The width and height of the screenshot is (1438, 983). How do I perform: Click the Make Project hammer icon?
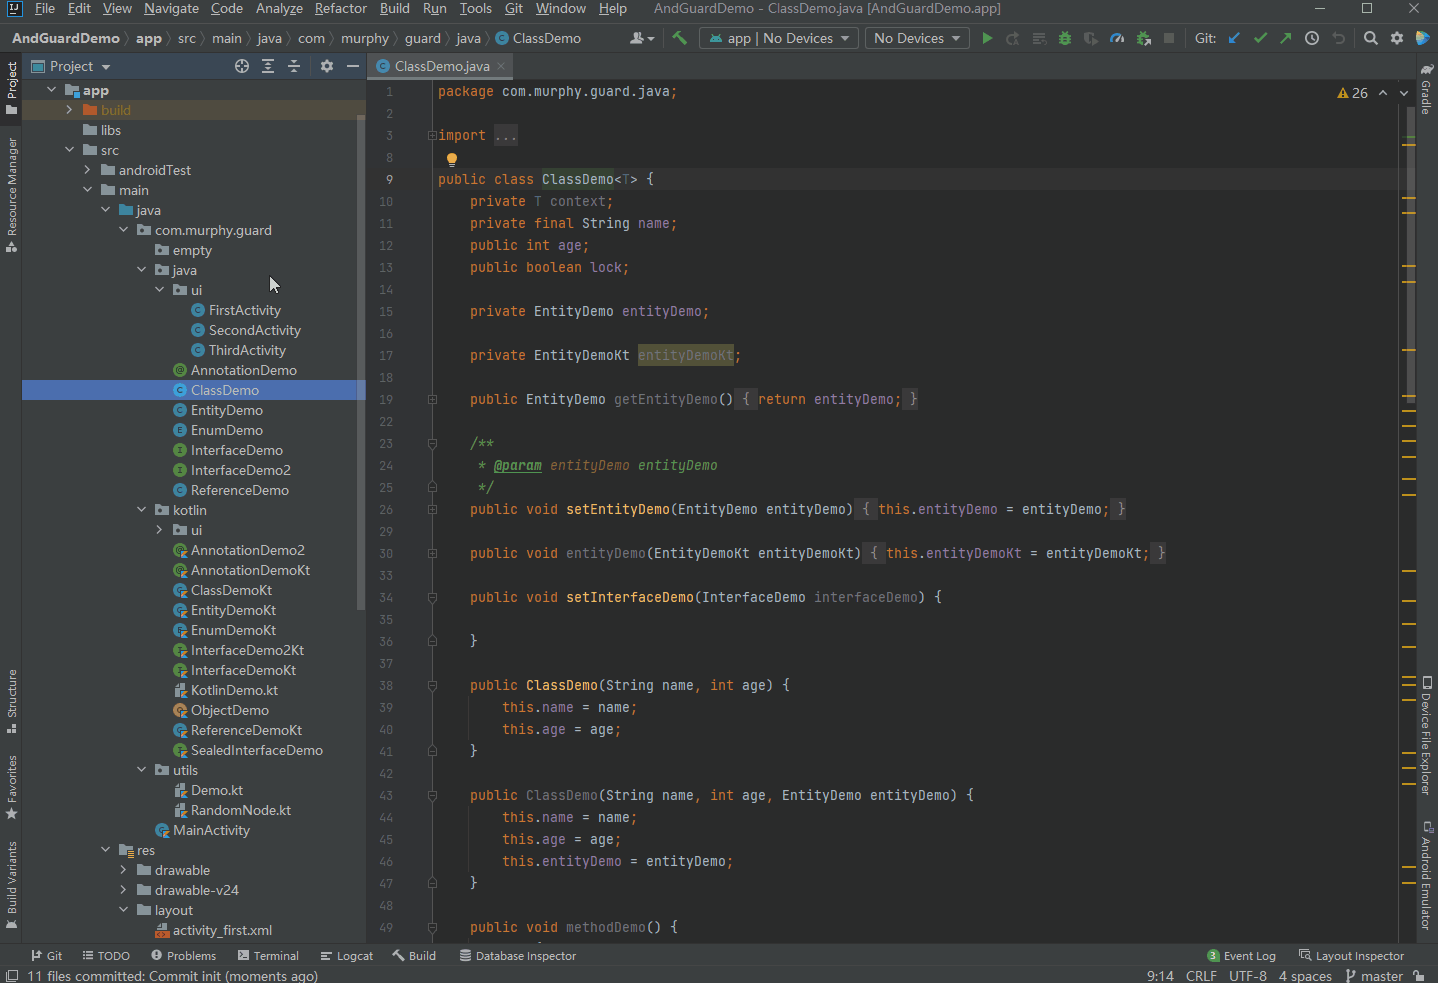tap(680, 38)
